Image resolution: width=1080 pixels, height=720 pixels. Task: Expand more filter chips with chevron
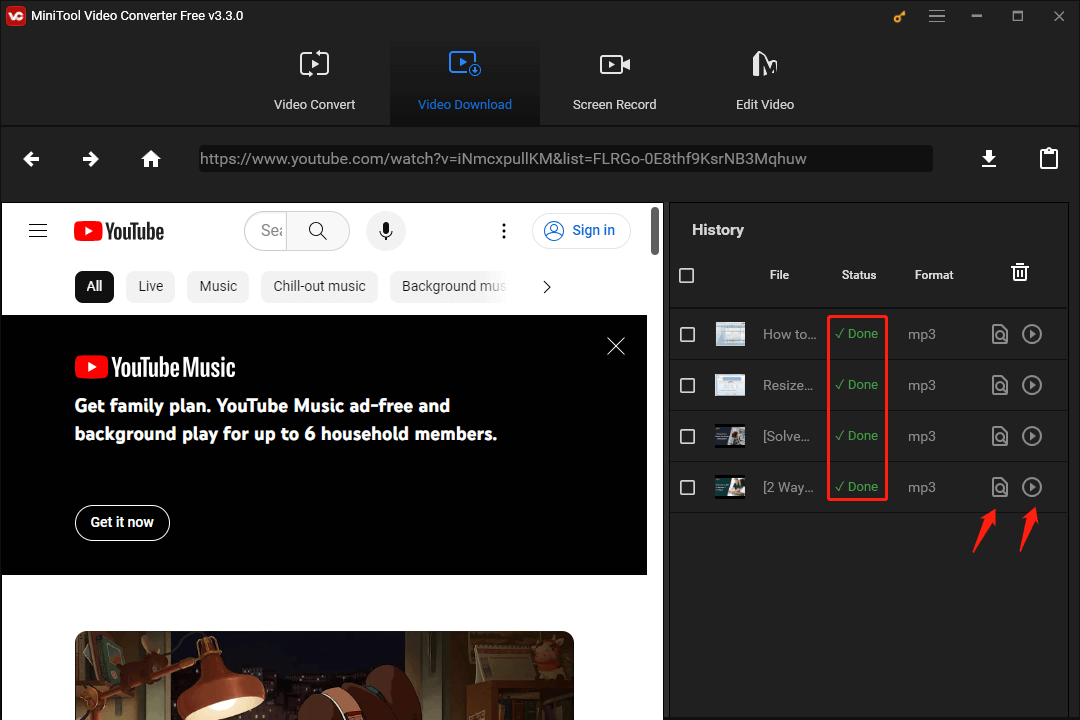coord(547,287)
